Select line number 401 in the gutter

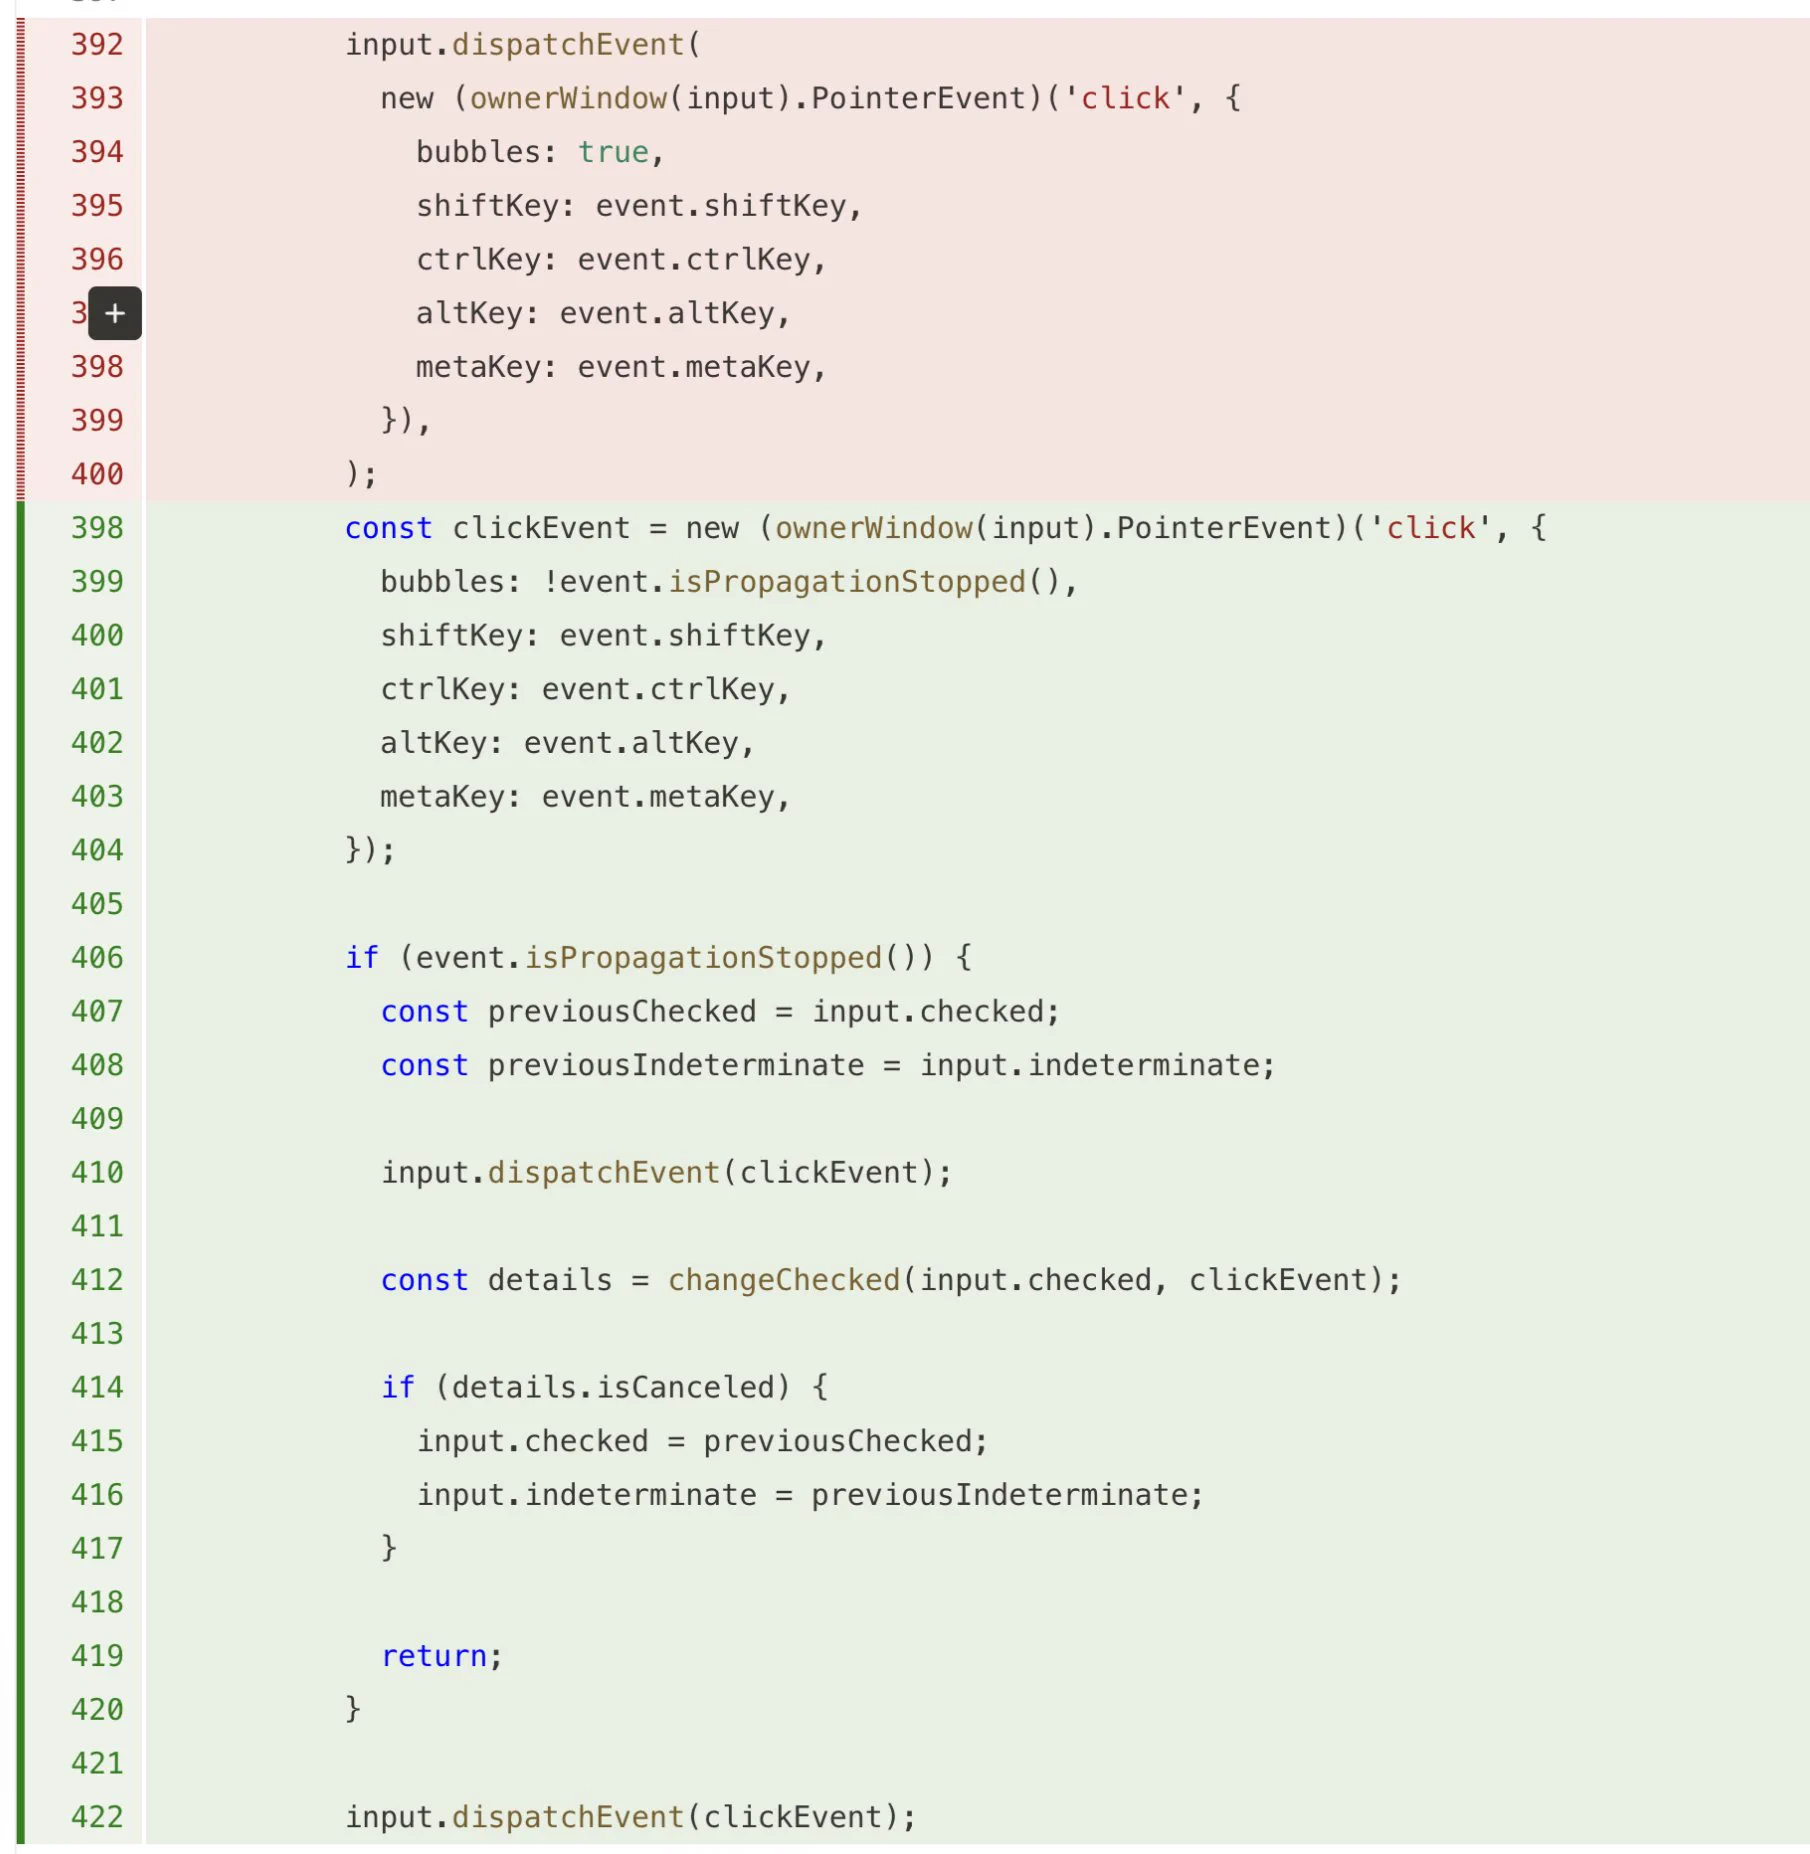(x=97, y=689)
